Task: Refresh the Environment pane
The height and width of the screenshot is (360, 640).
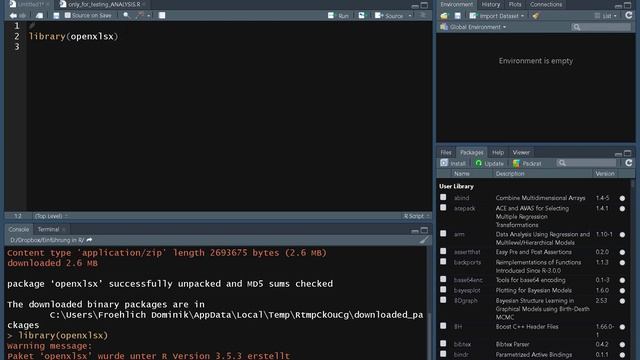Action: pos(629,16)
